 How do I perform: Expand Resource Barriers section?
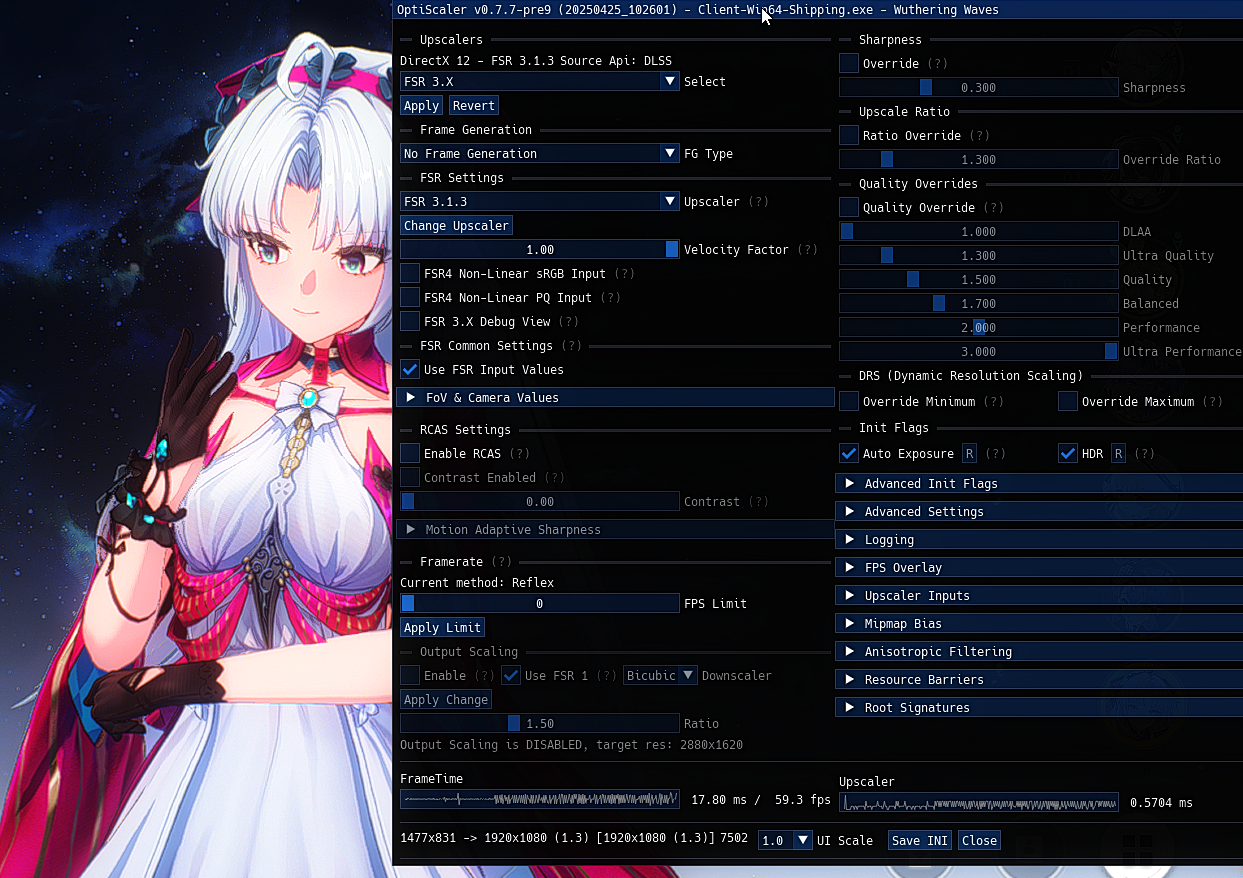(x=1039, y=679)
